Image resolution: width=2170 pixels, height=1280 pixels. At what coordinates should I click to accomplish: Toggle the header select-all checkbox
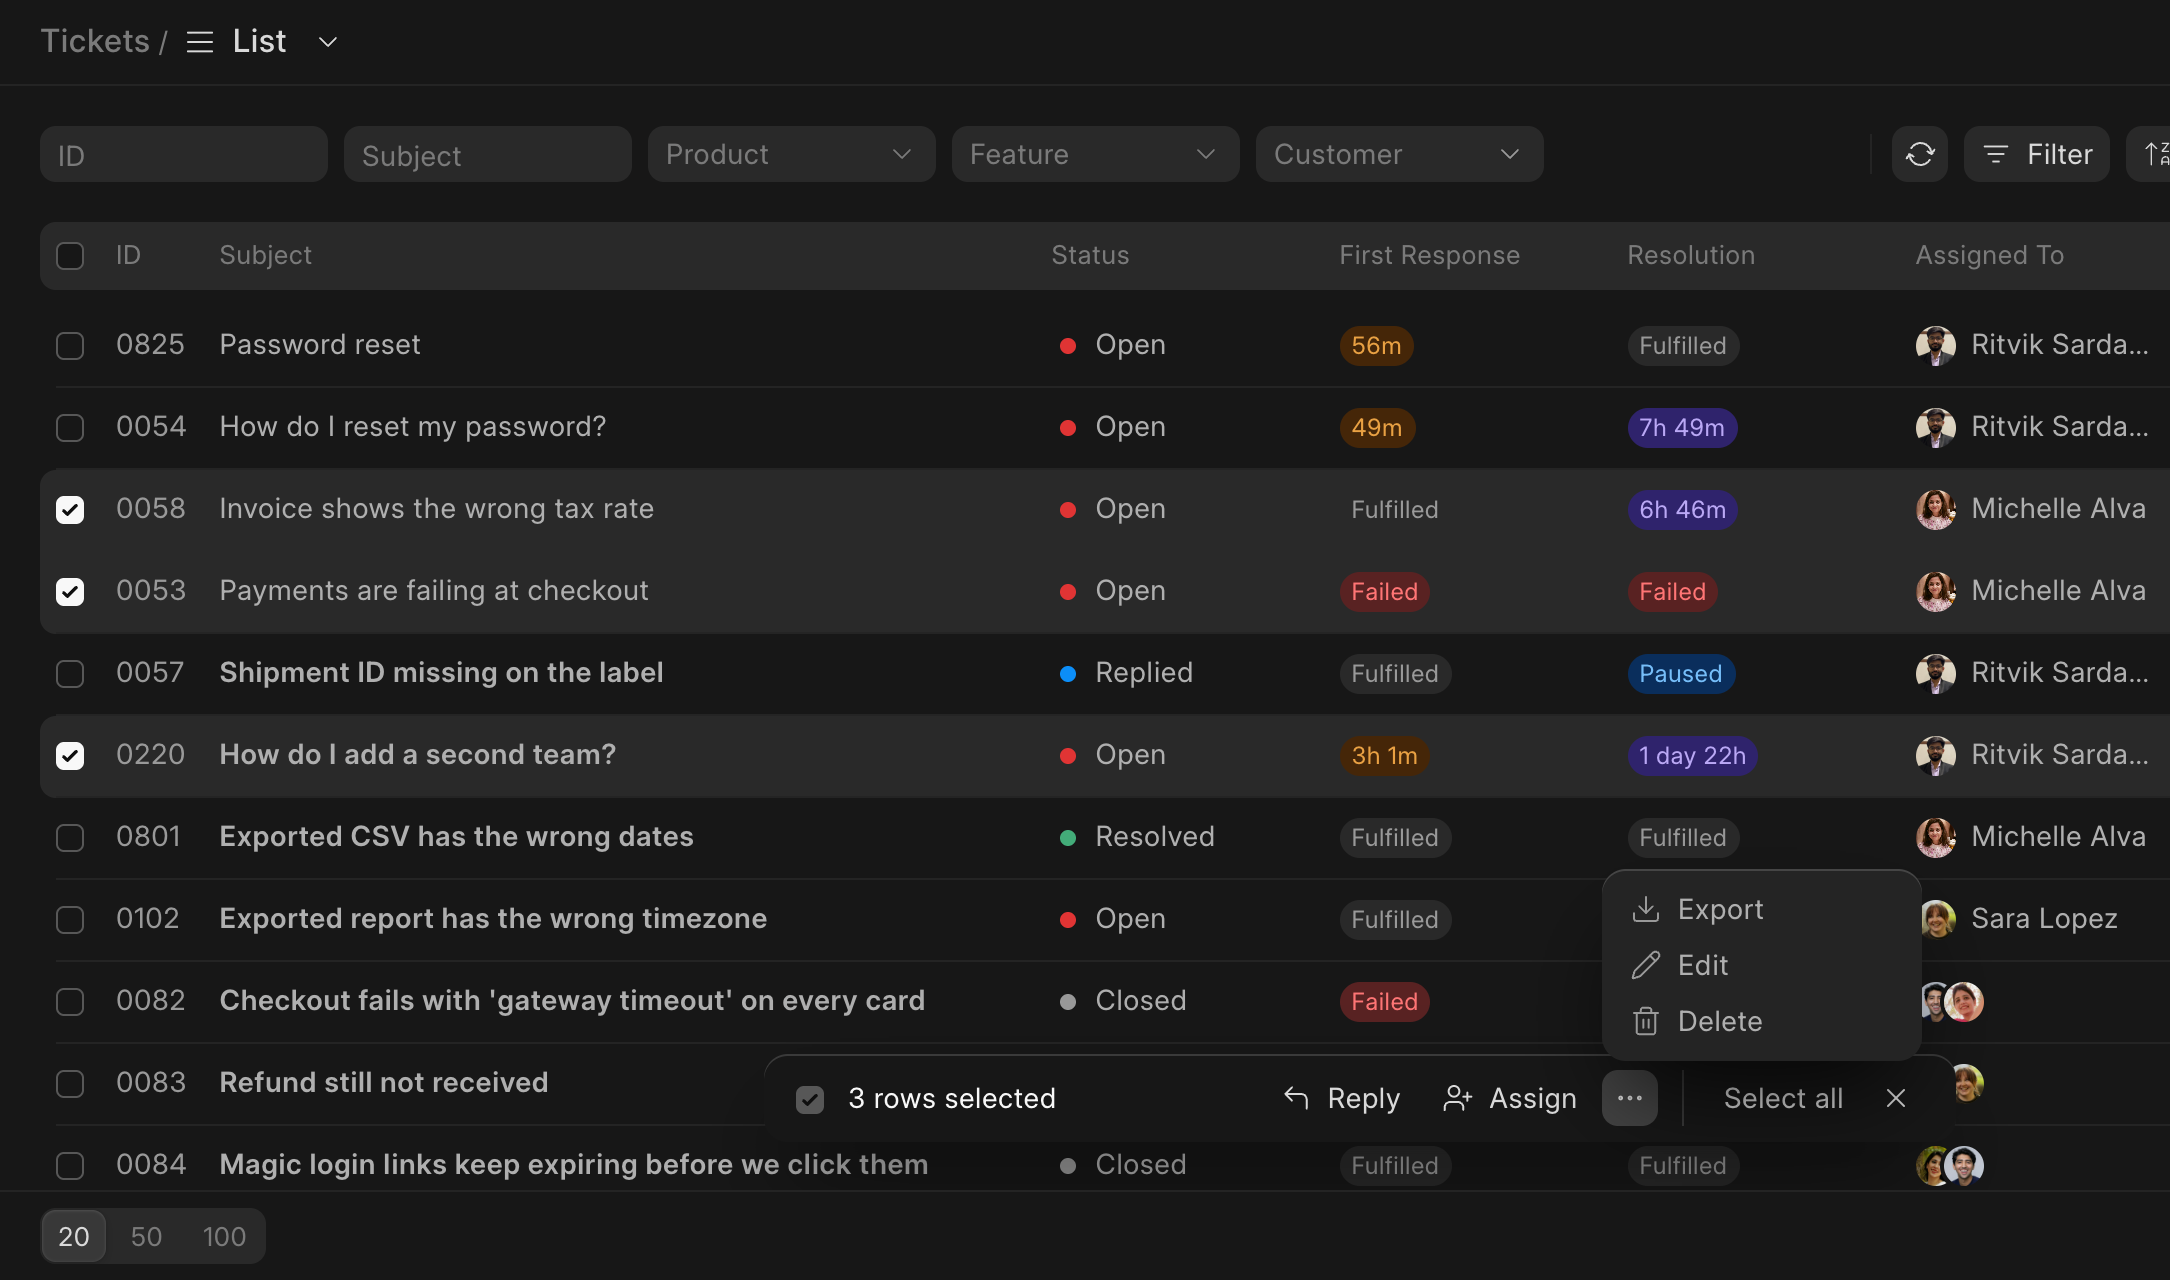coord(70,255)
